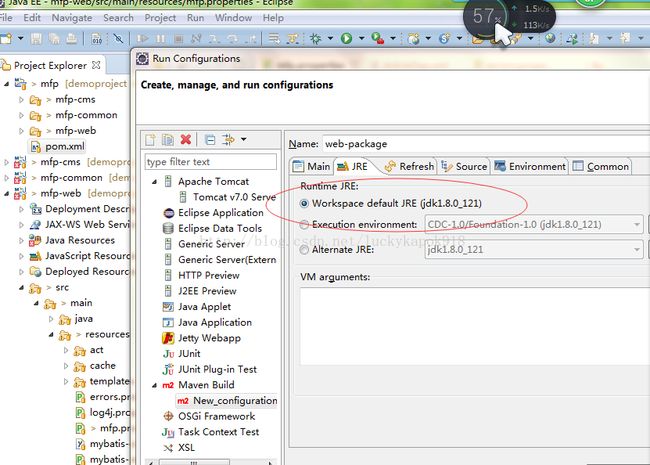Expand the mfp-common folder under mfp

(22, 116)
